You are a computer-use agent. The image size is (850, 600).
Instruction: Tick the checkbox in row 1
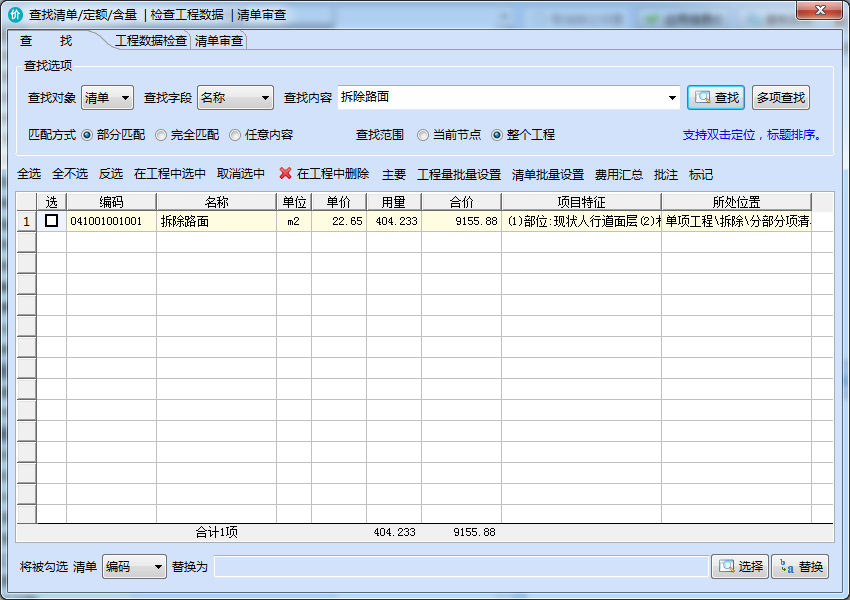point(51,221)
